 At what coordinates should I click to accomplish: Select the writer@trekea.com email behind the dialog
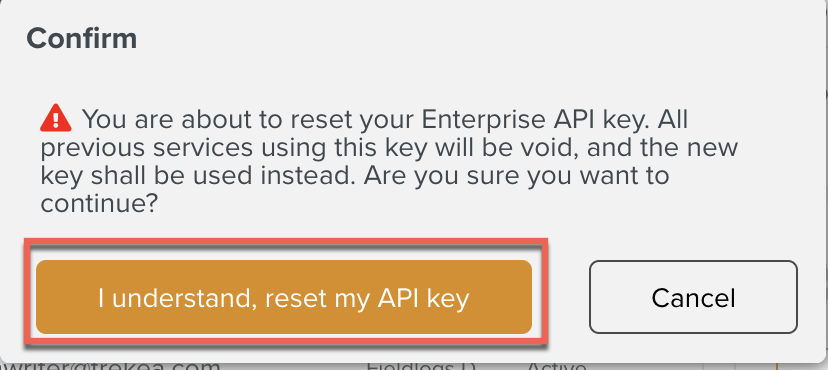click(110, 365)
